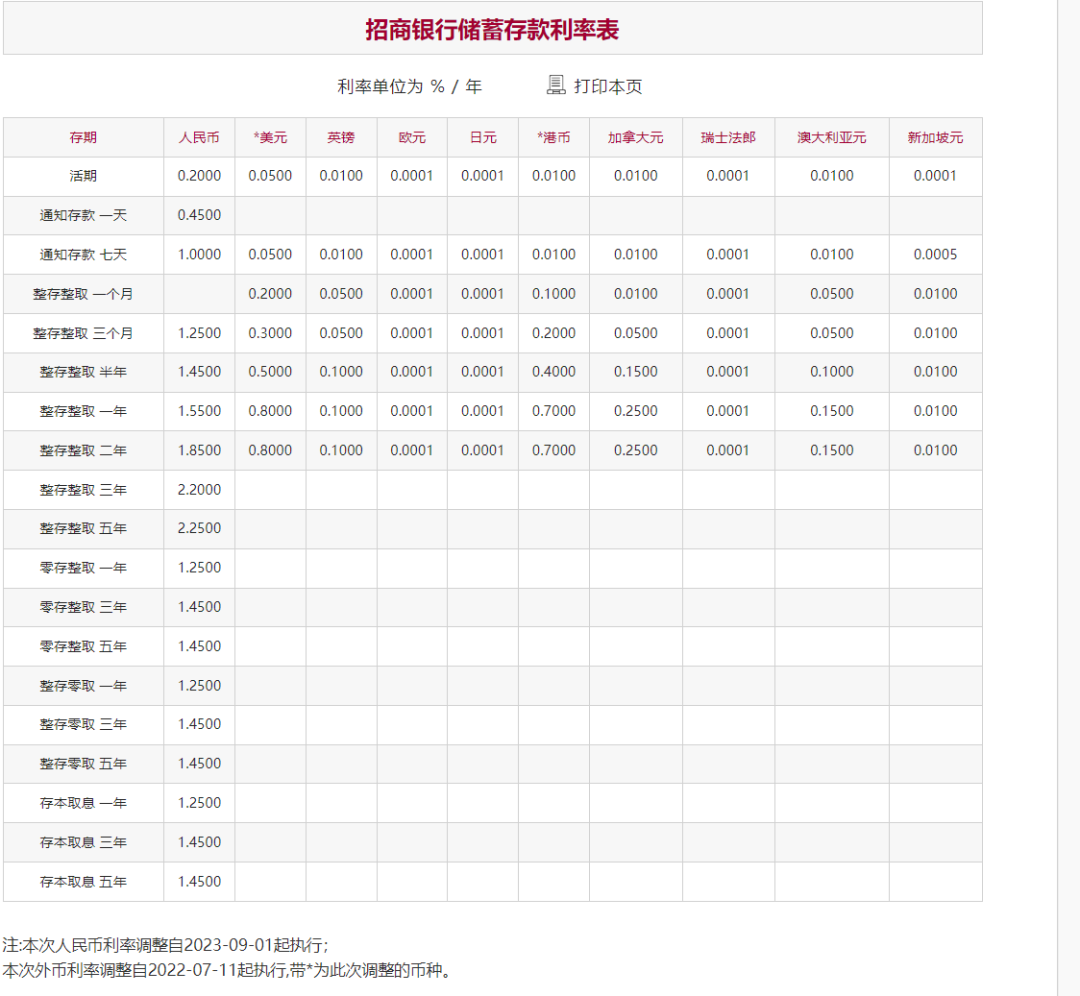1080x996 pixels.
Task: Click the printer icon beside 打印本页
Action: click(554, 86)
